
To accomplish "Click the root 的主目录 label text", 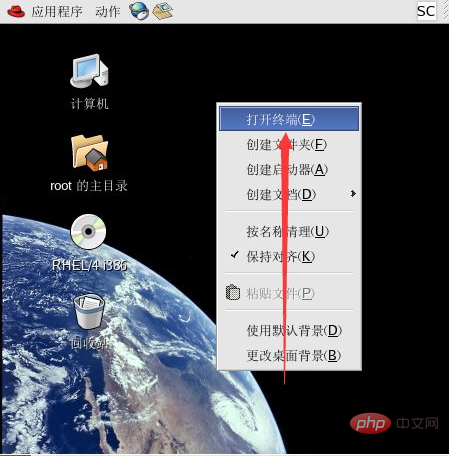I will [89, 186].
